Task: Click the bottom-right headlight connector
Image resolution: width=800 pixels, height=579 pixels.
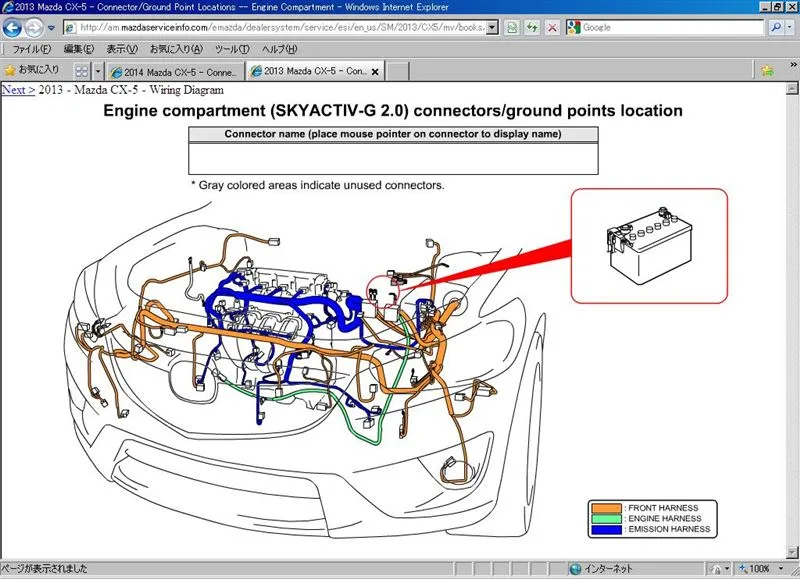Action: click(449, 463)
